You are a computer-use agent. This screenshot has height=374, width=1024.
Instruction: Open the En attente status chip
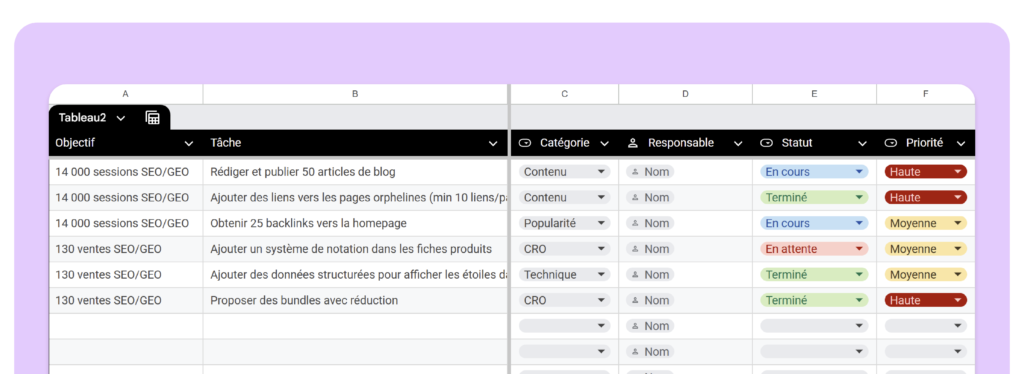pyautogui.click(x=814, y=249)
